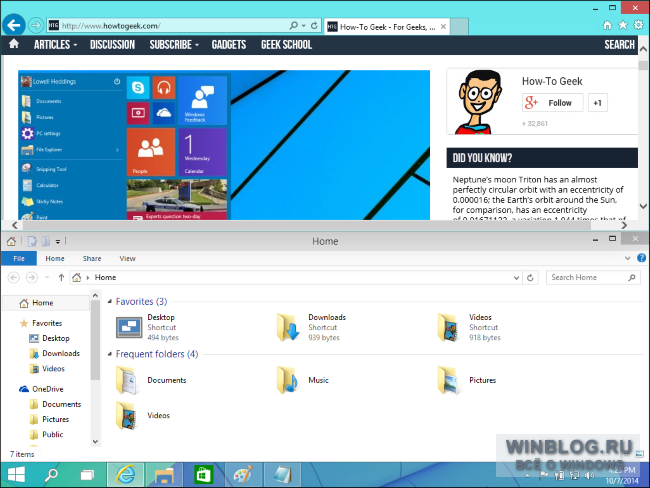Expand the Explorer ribbon chevron
Viewport: 650px width, 488px height.
coord(627,258)
